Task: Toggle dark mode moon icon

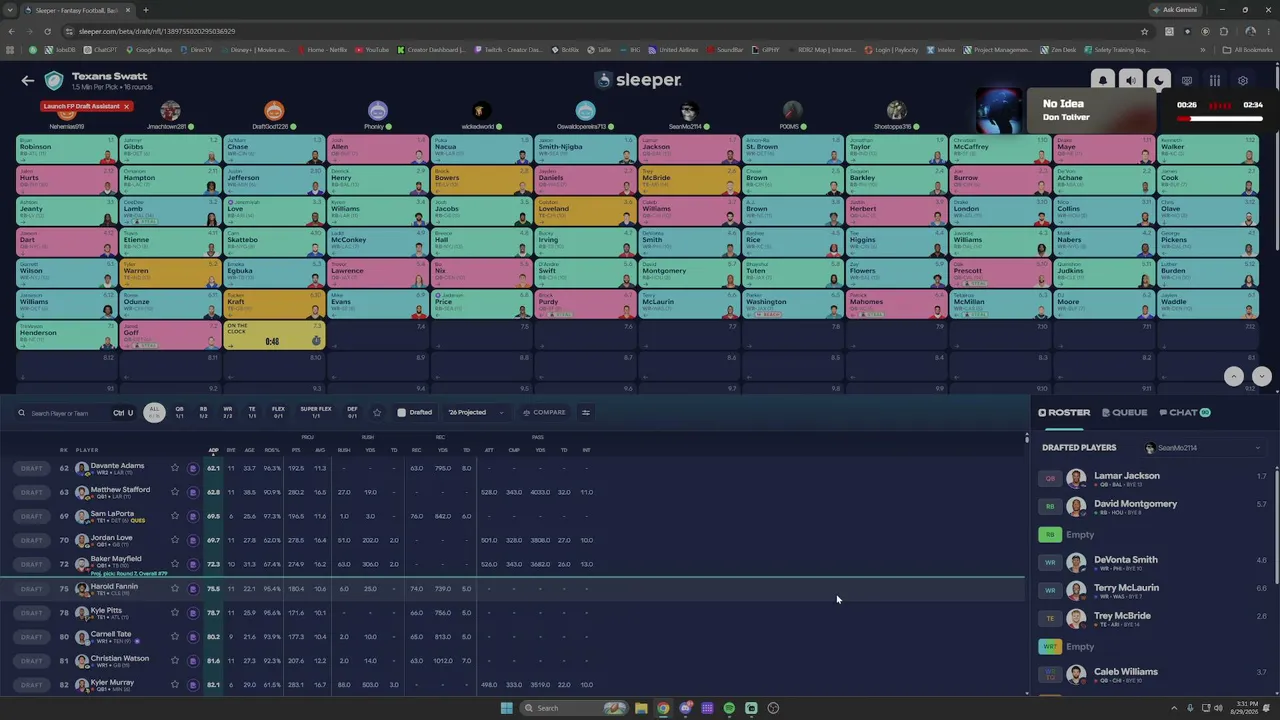Action: click(1159, 81)
